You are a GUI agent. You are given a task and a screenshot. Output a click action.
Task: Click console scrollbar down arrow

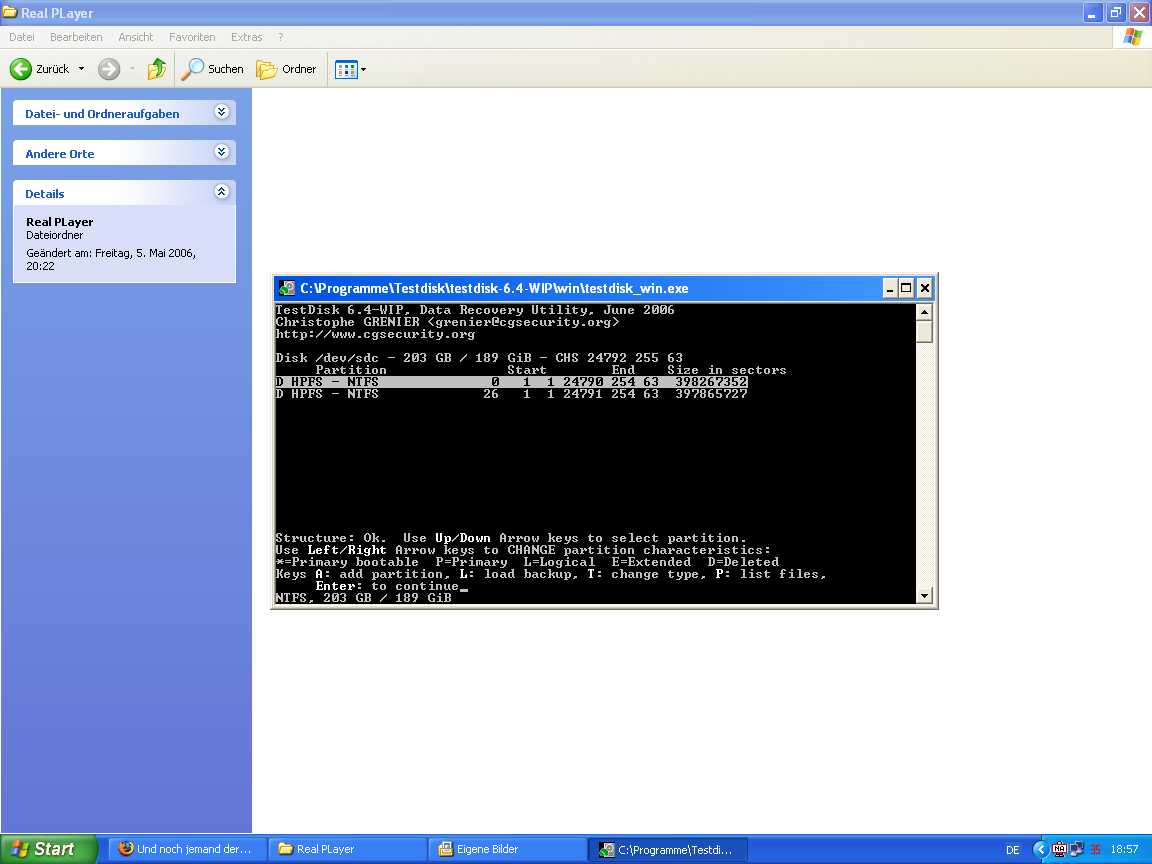pos(925,596)
